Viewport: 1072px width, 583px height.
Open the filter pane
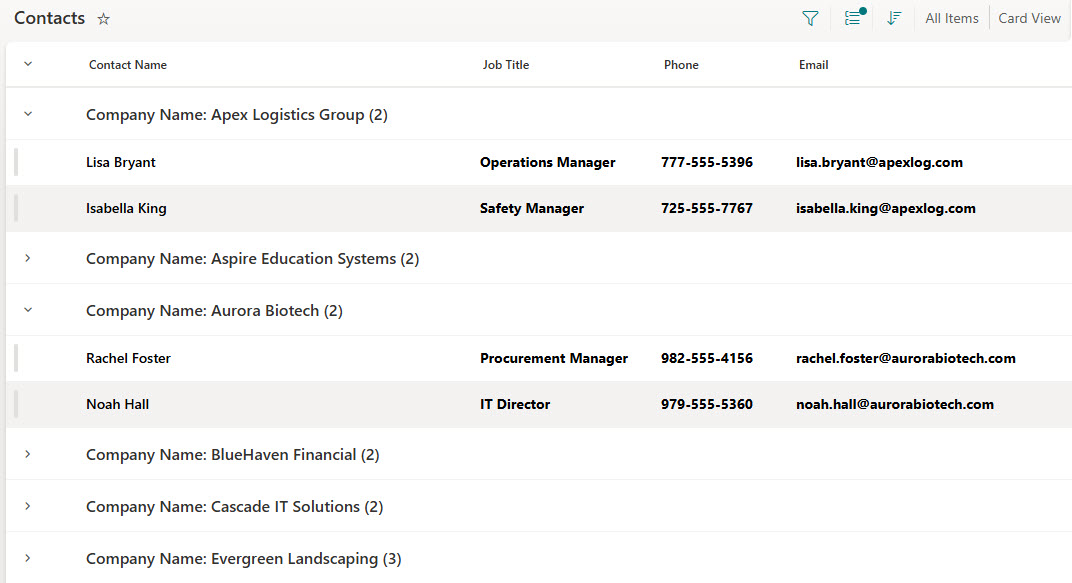[810, 18]
